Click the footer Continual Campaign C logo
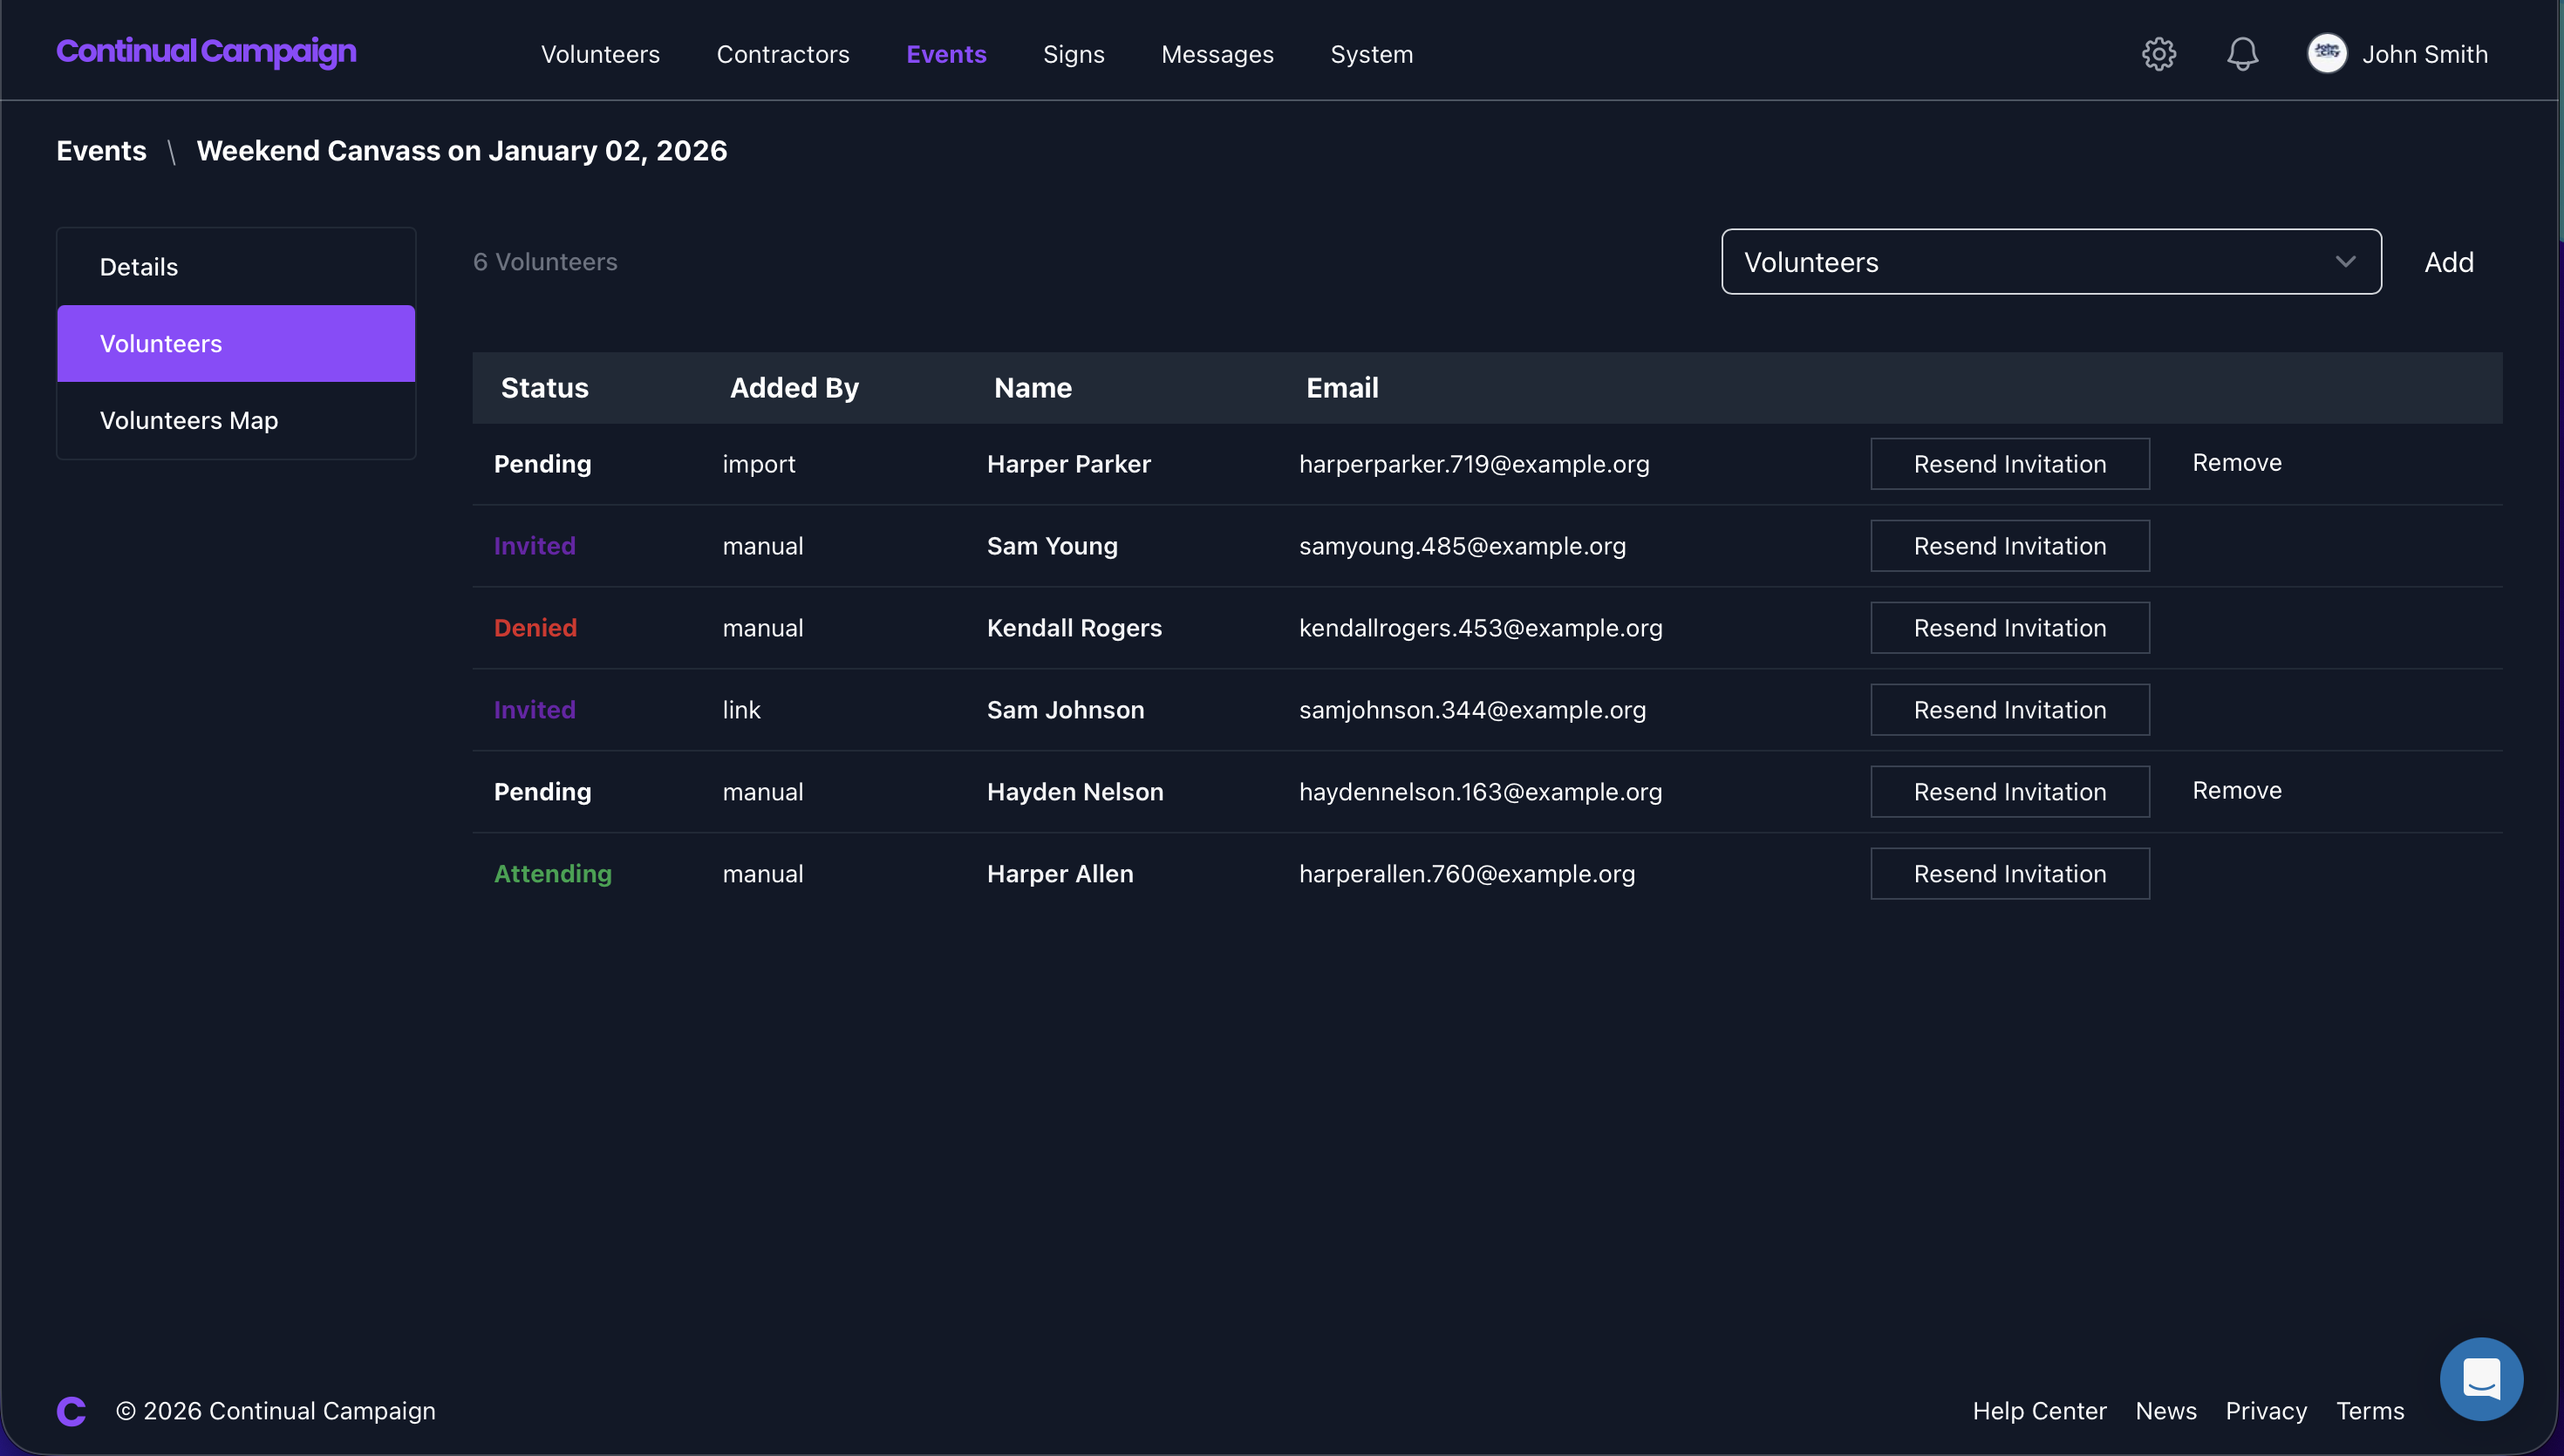The height and width of the screenshot is (1456, 2564). [70, 1410]
